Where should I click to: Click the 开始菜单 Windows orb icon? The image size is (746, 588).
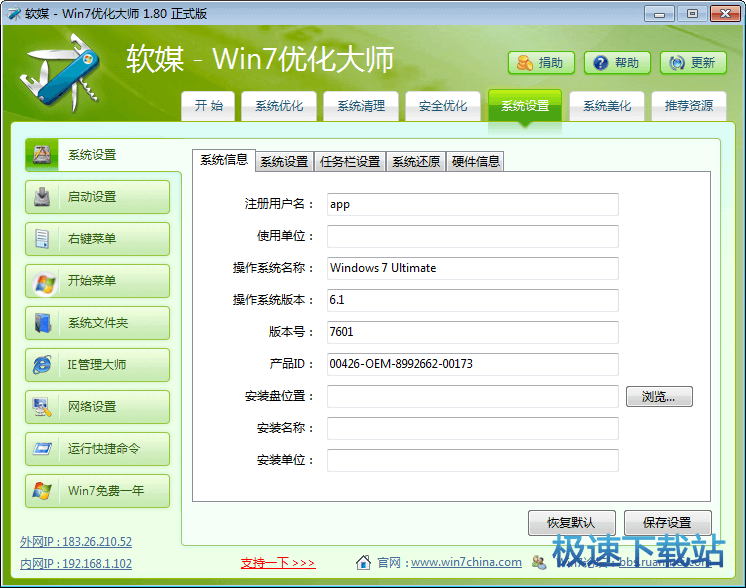(44, 283)
